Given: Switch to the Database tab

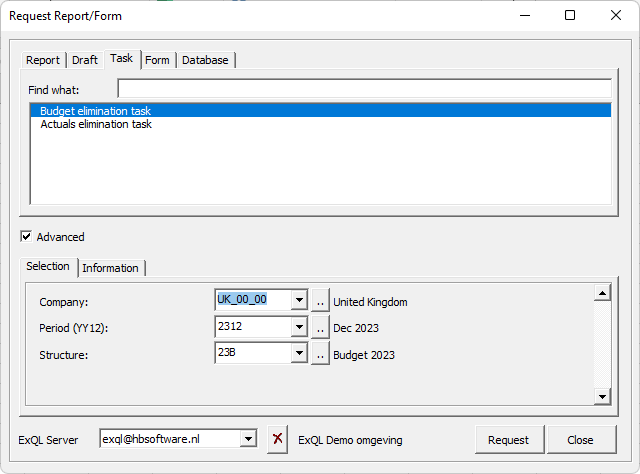Looking at the screenshot, I should [205, 60].
